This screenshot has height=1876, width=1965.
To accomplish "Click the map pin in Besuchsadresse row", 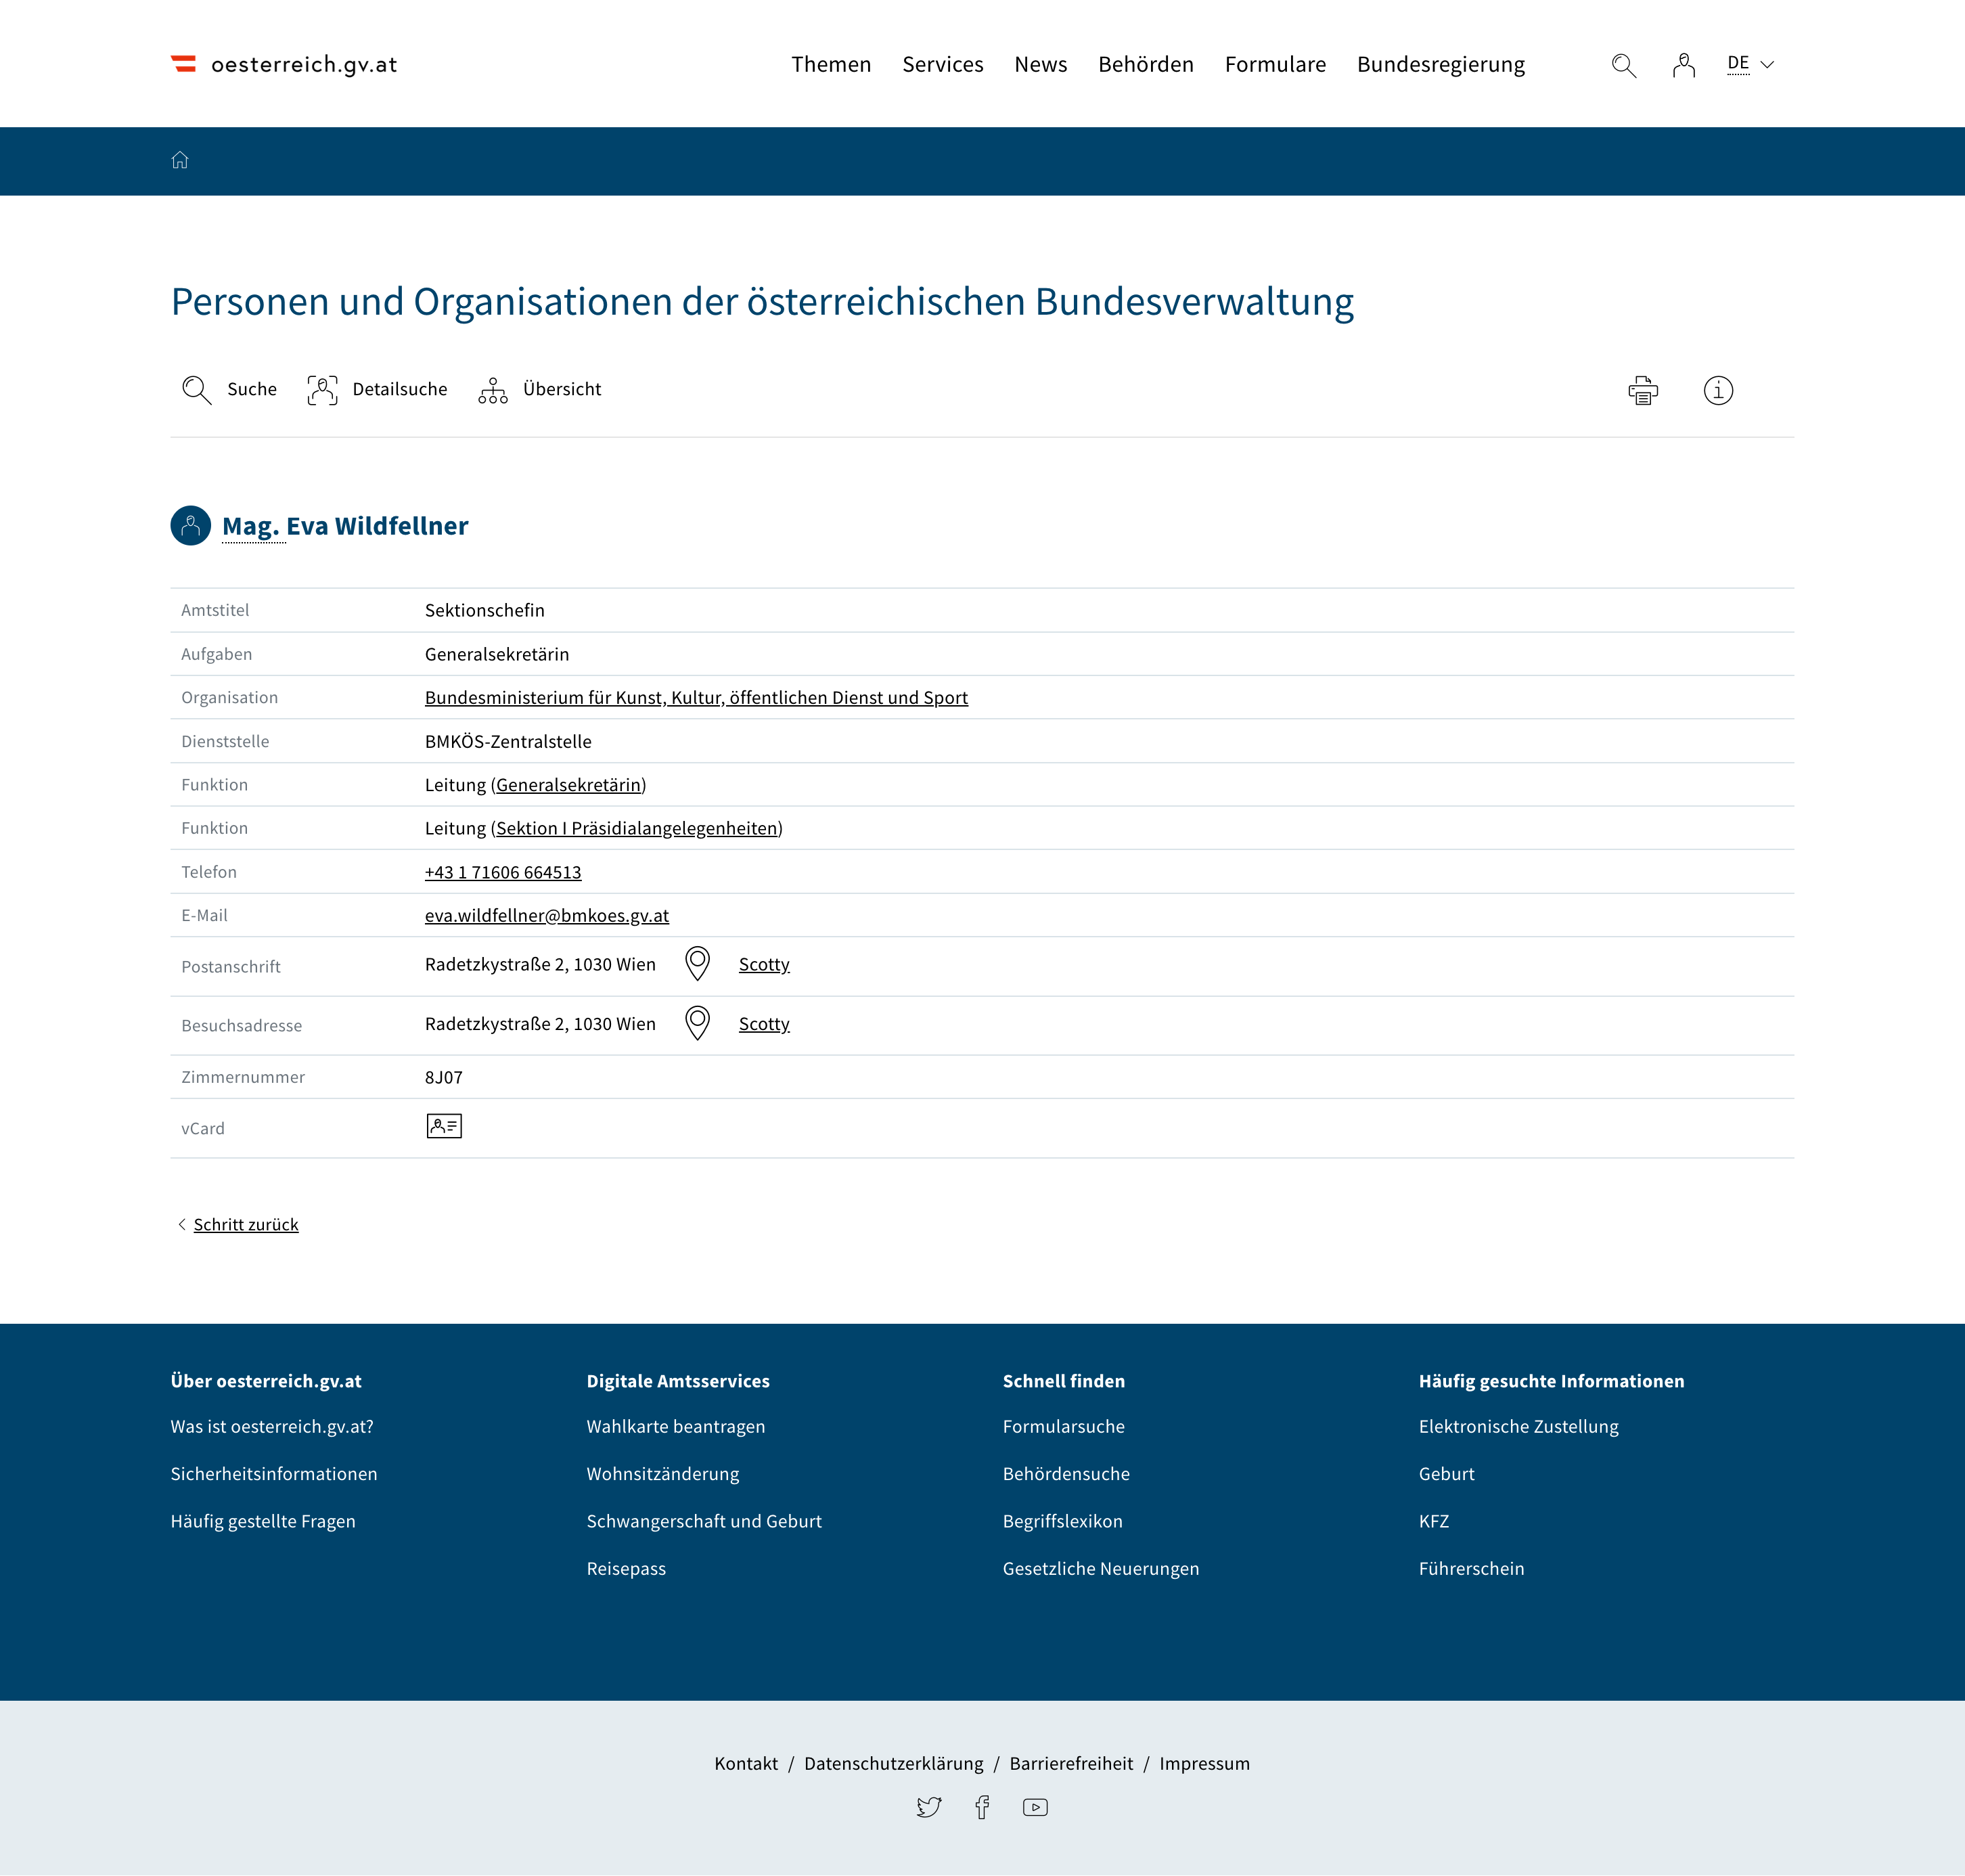I will coord(697,1023).
